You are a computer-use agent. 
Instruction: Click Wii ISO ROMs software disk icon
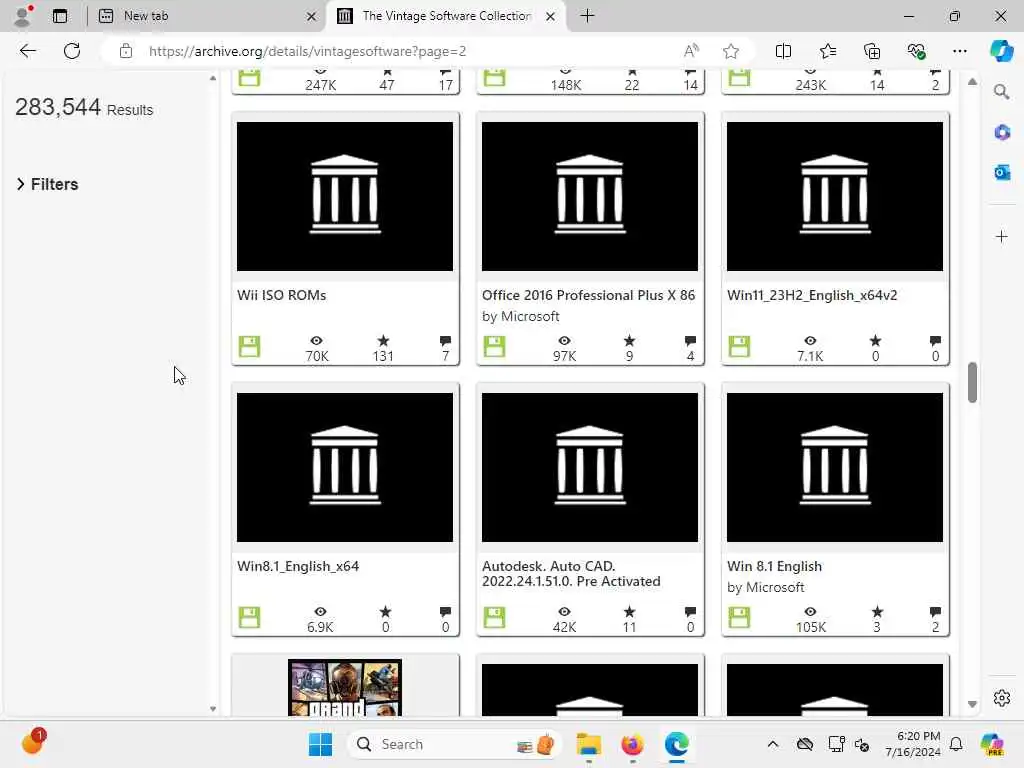(x=249, y=347)
